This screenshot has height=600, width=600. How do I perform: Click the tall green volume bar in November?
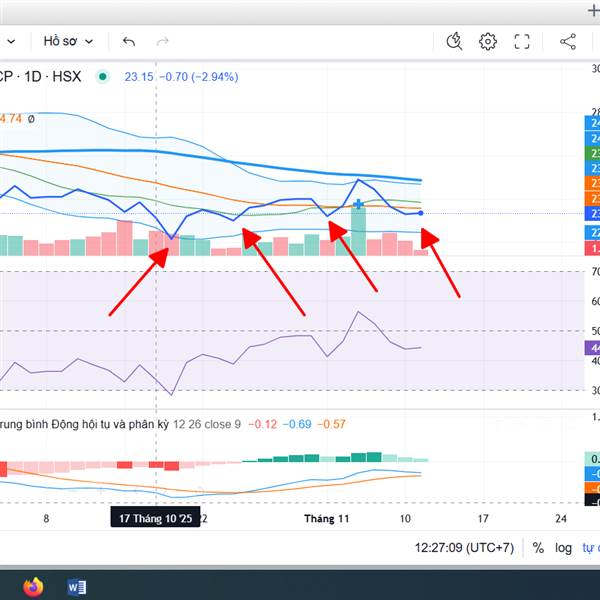point(358,231)
